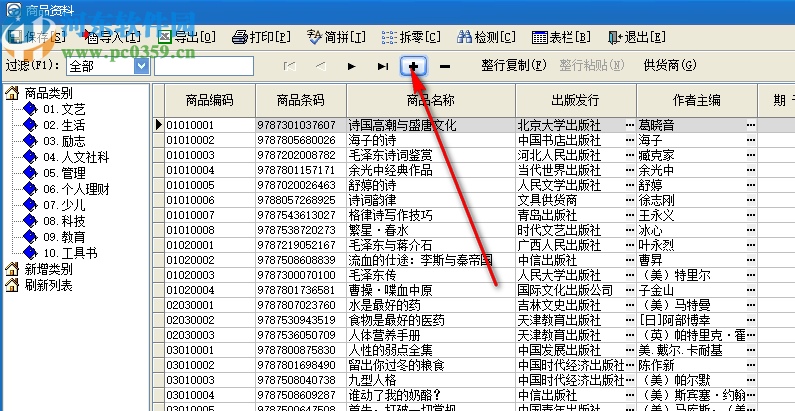Click the 退出[E] exit button

[x=636, y=37]
